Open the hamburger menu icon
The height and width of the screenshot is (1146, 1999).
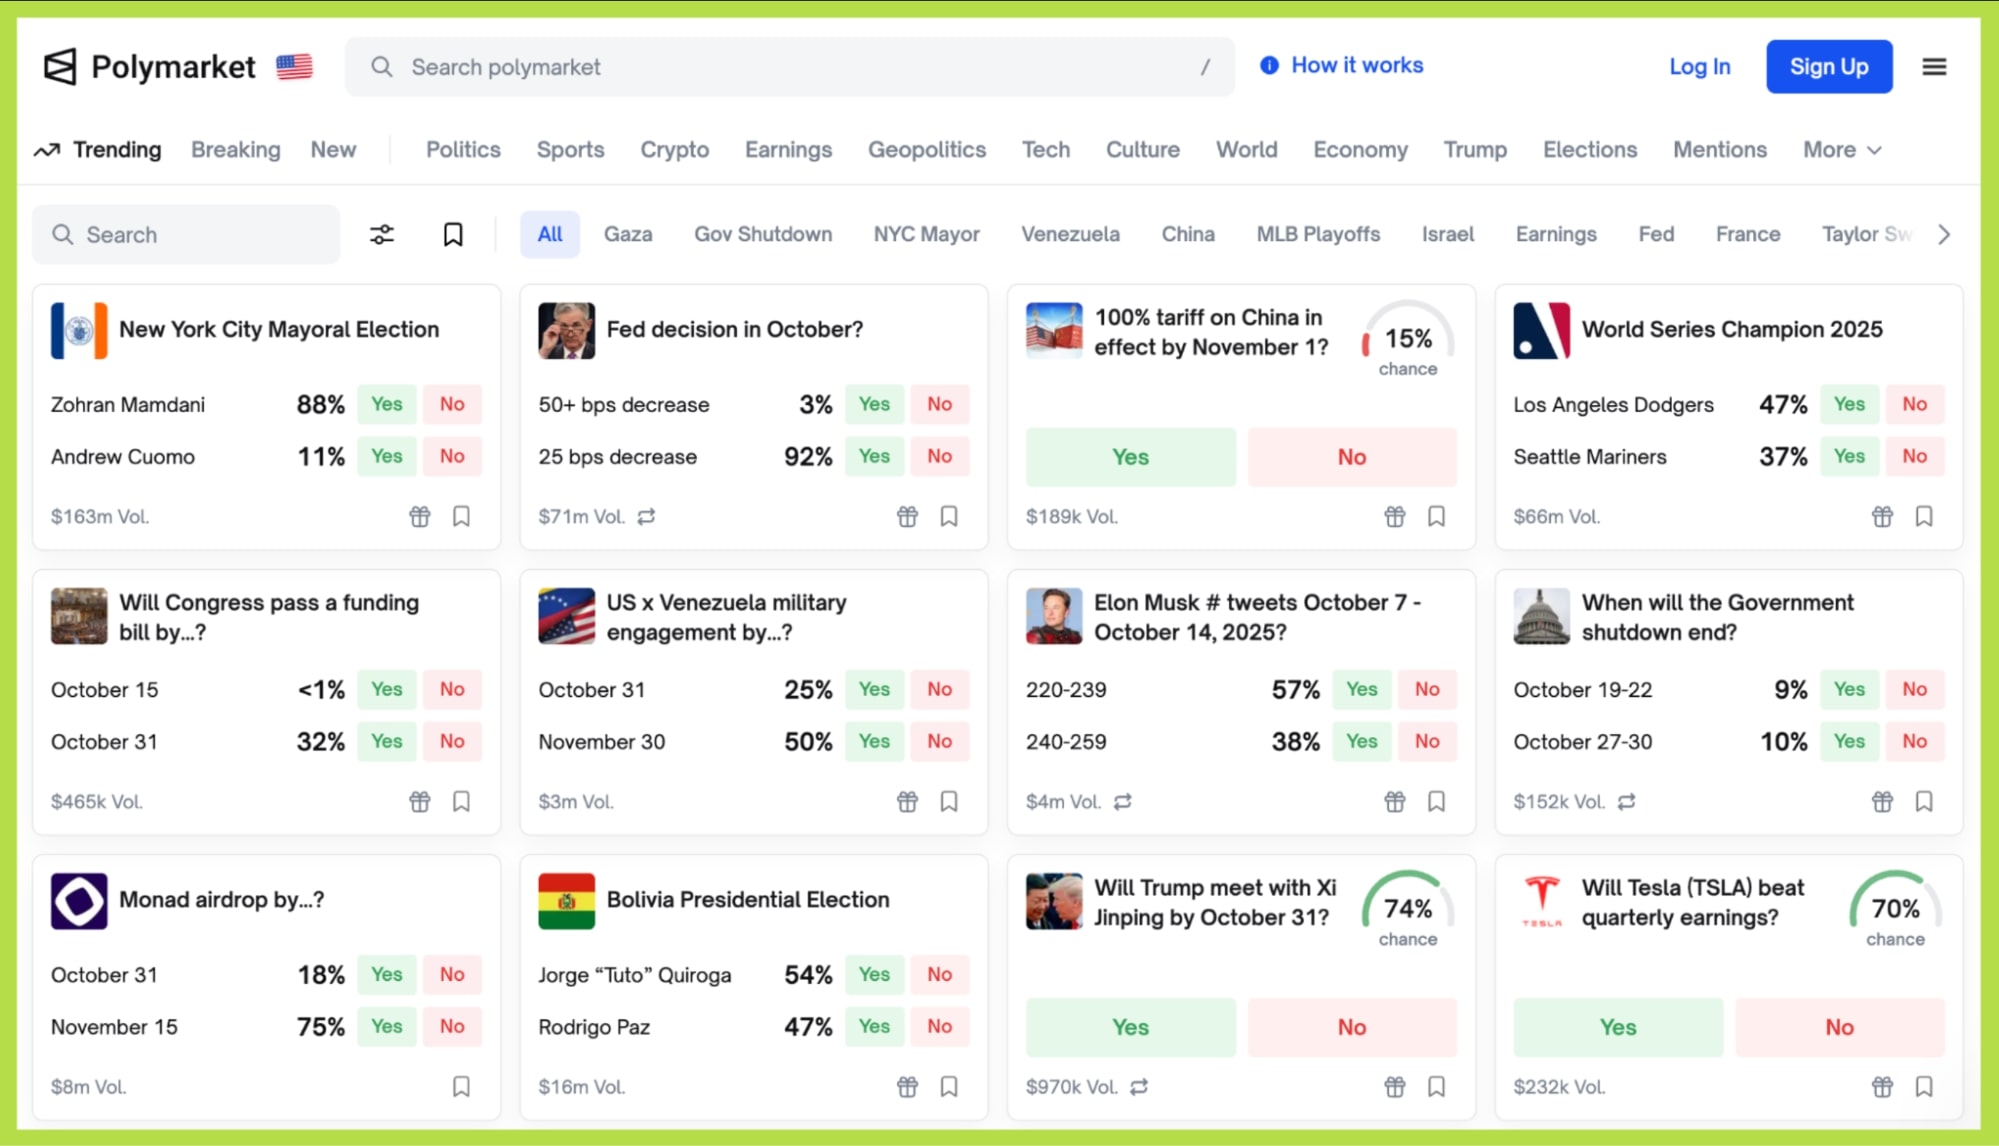click(1934, 67)
